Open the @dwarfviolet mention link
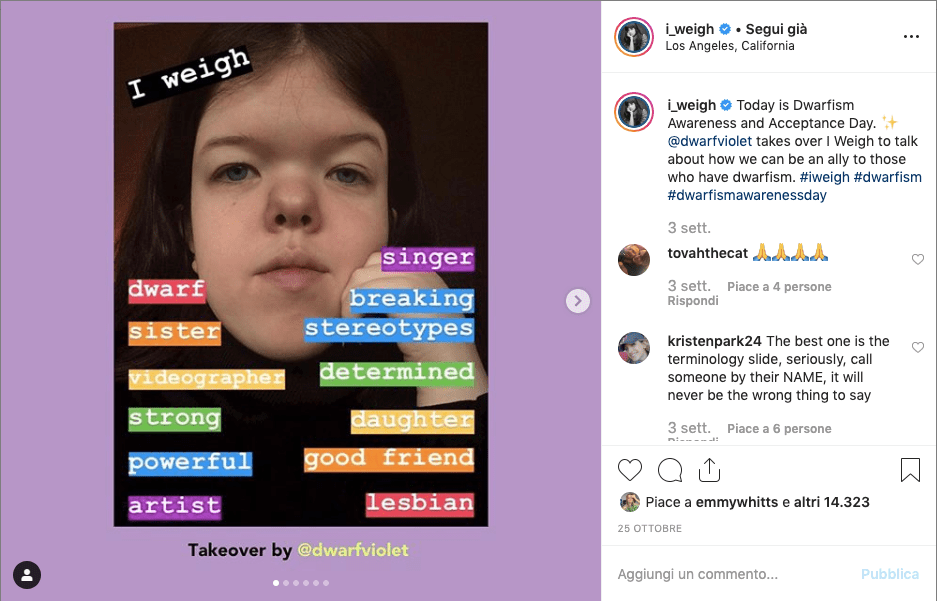 [x=709, y=141]
